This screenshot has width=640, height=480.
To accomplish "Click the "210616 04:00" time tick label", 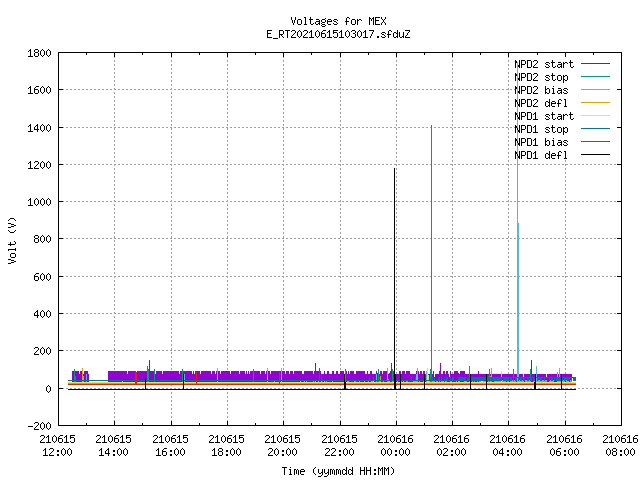I will click(x=507, y=446).
